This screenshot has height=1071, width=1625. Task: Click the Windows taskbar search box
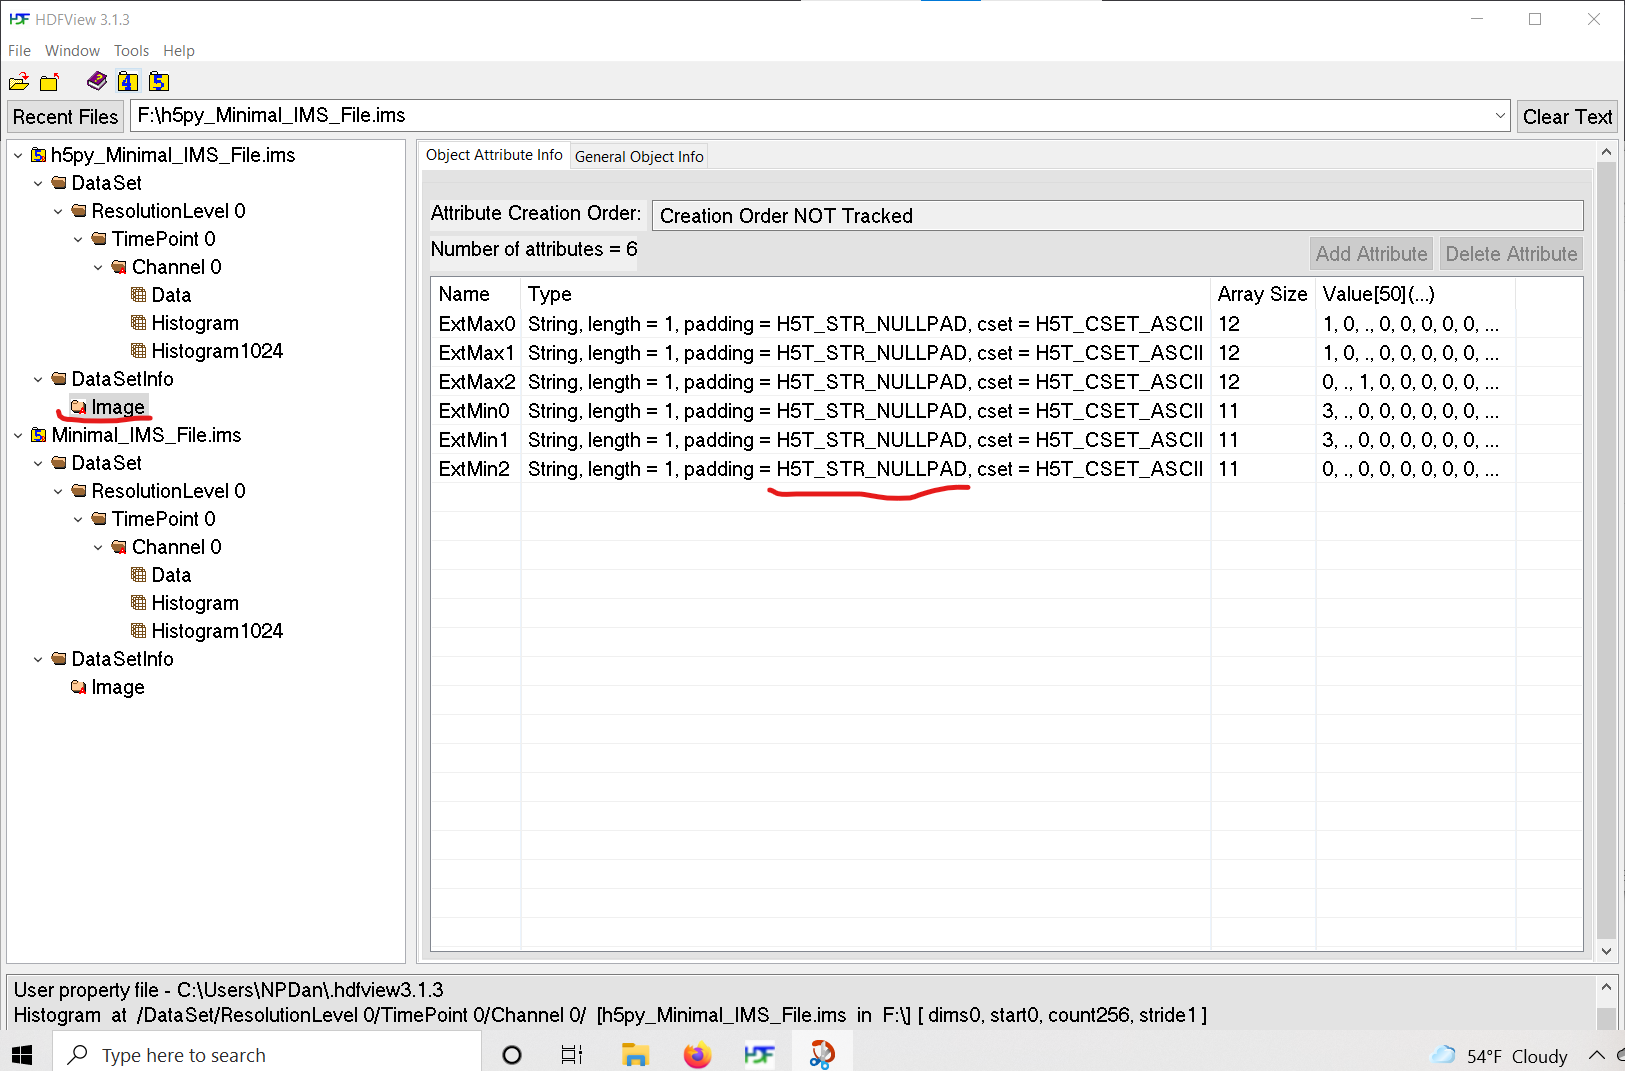pyautogui.click(x=266, y=1055)
